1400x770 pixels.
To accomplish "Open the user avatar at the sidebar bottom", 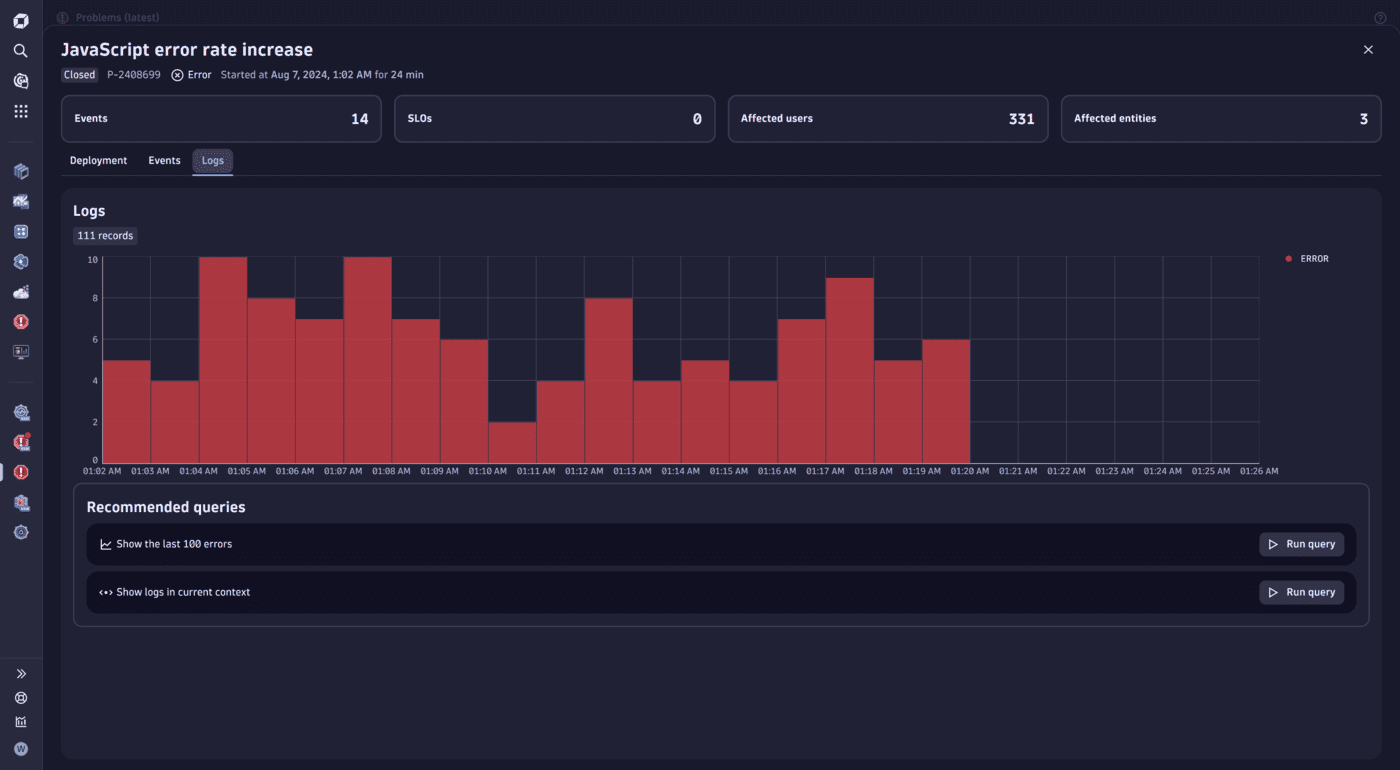I will 20,748.
